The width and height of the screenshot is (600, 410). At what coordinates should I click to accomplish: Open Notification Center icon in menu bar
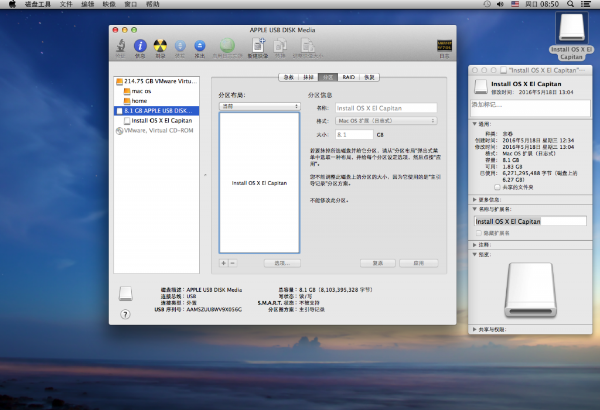[585, 4]
